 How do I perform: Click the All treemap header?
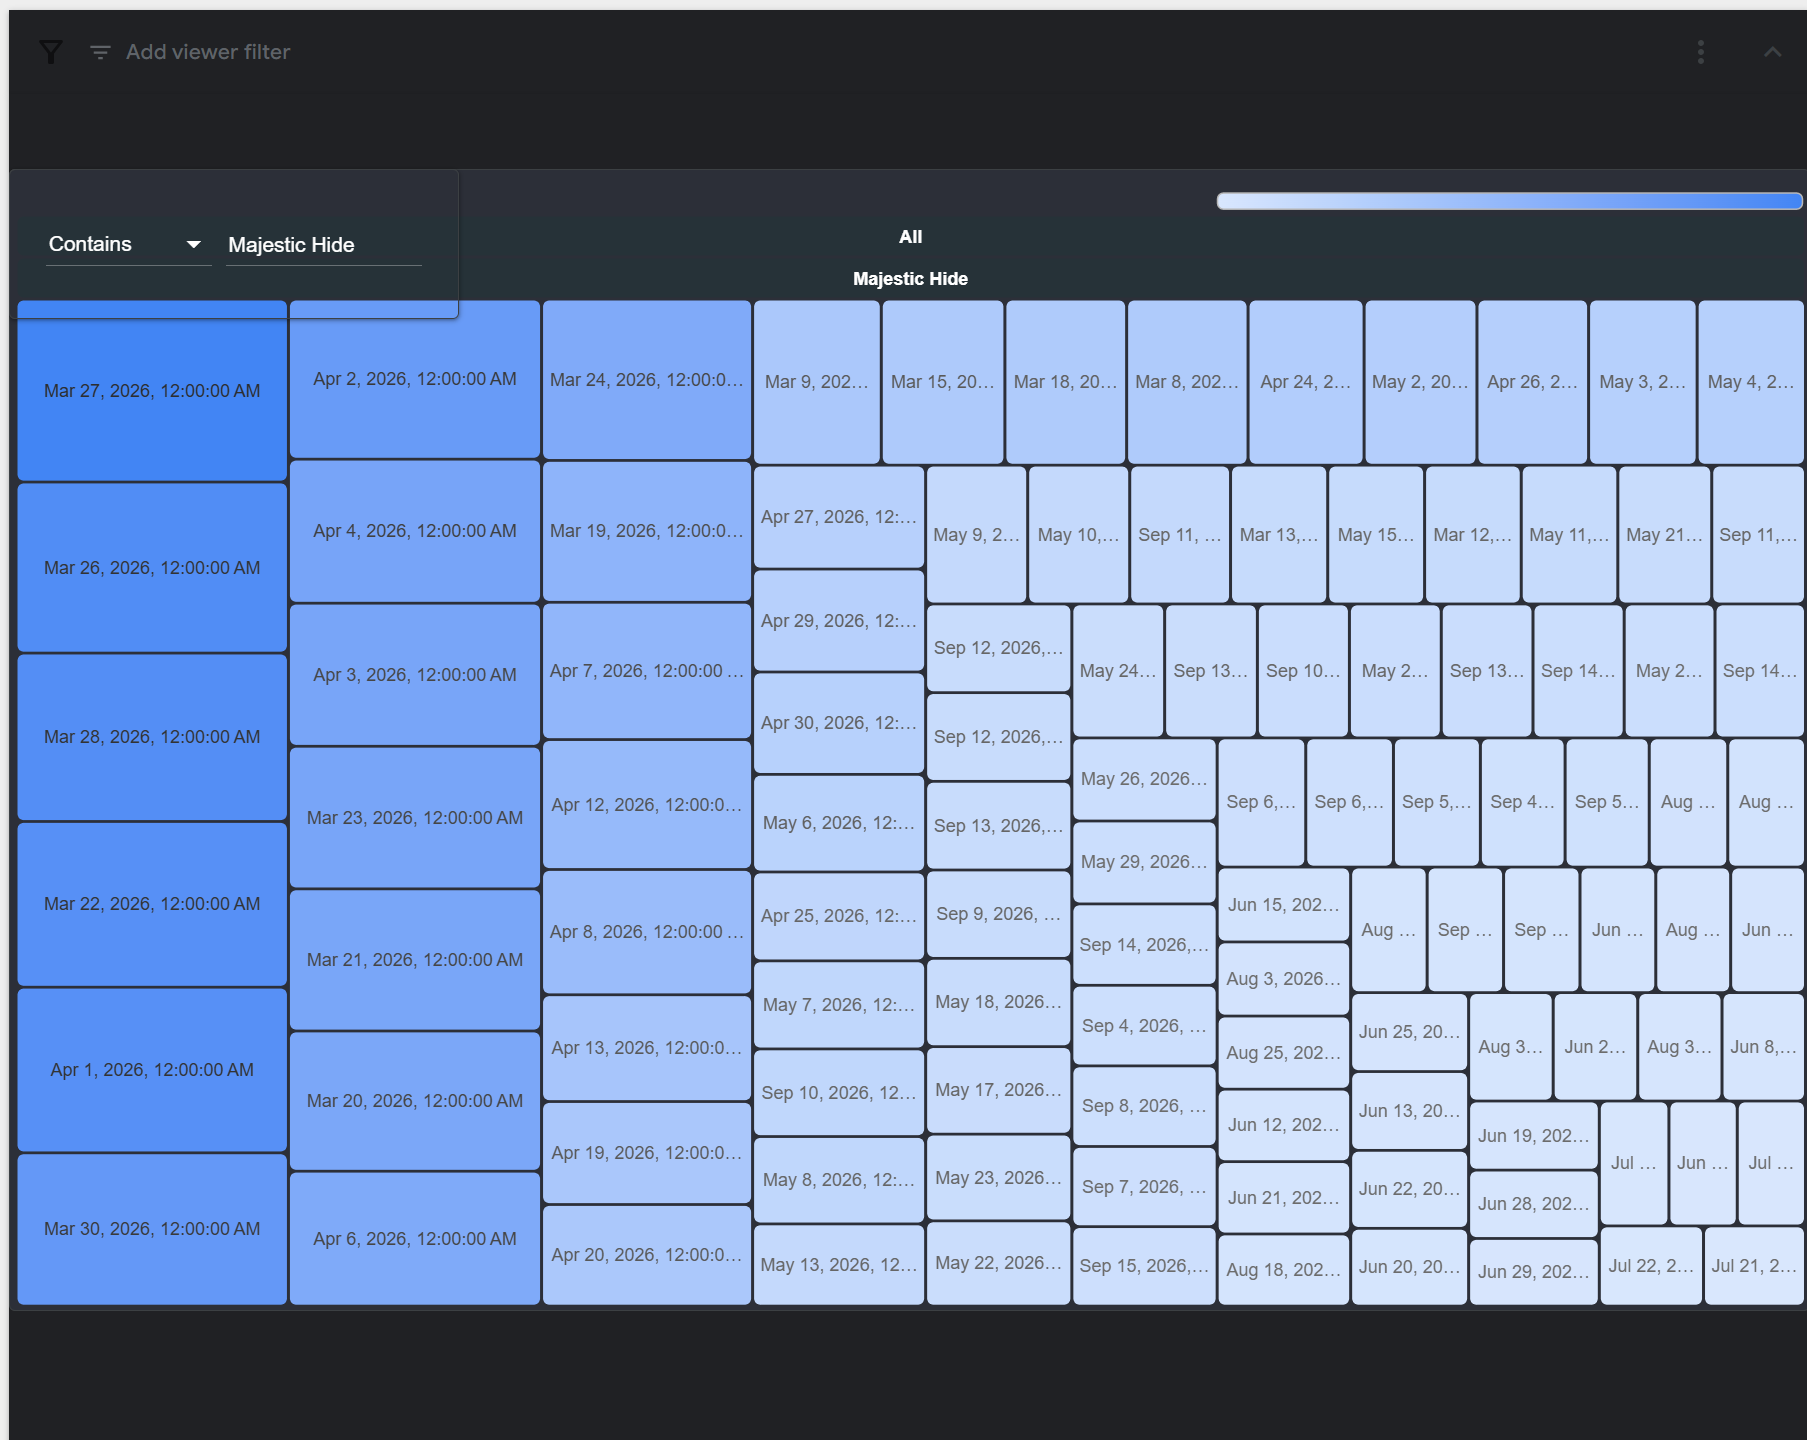(910, 237)
